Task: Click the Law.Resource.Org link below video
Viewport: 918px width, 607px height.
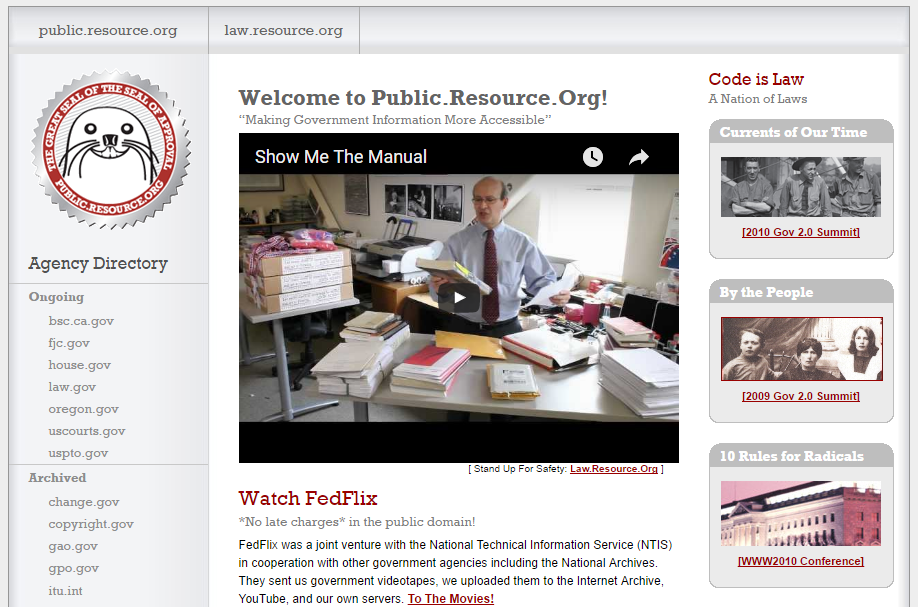Action: point(614,469)
